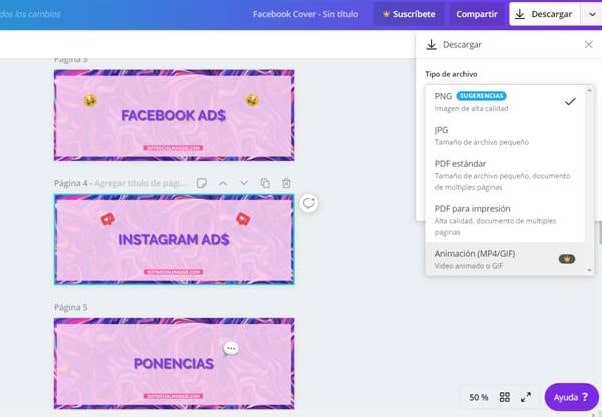Click the left heart like icon on Instagram page
The height and width of the screenshot is (417, 602).
[x=108, y=219]
